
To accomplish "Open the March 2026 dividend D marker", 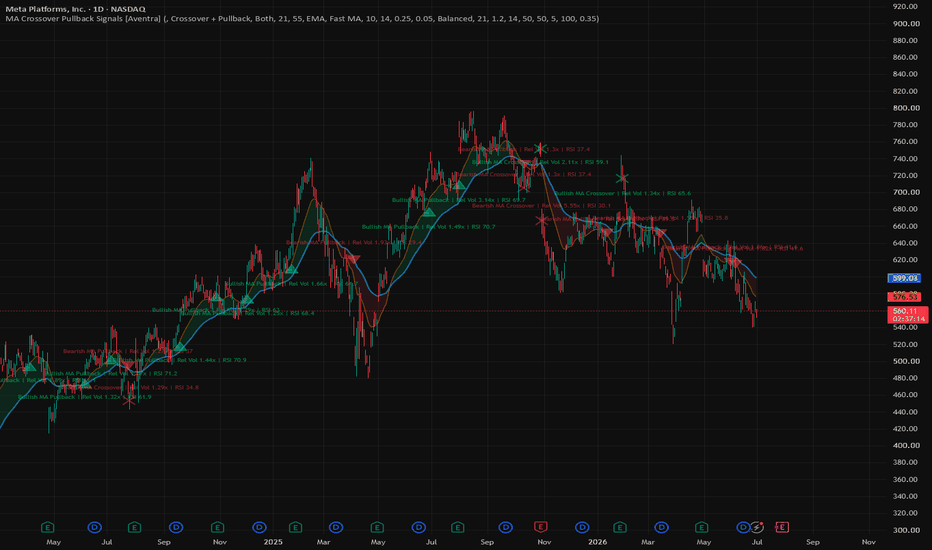I will click(662, 527).
